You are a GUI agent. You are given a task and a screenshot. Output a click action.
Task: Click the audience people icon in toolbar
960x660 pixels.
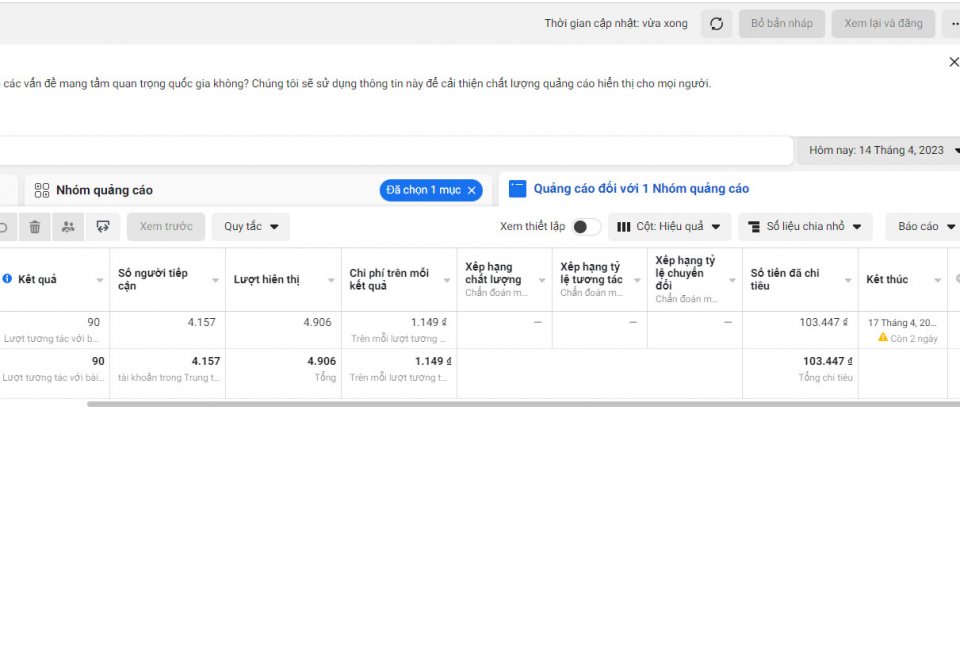[x=68, y=227]
